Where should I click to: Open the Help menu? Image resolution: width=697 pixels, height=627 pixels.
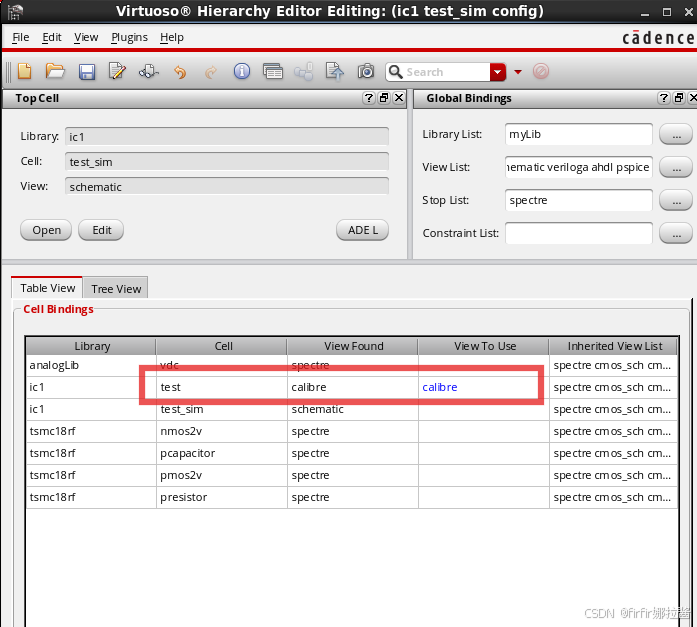click(x=172, y=37)
